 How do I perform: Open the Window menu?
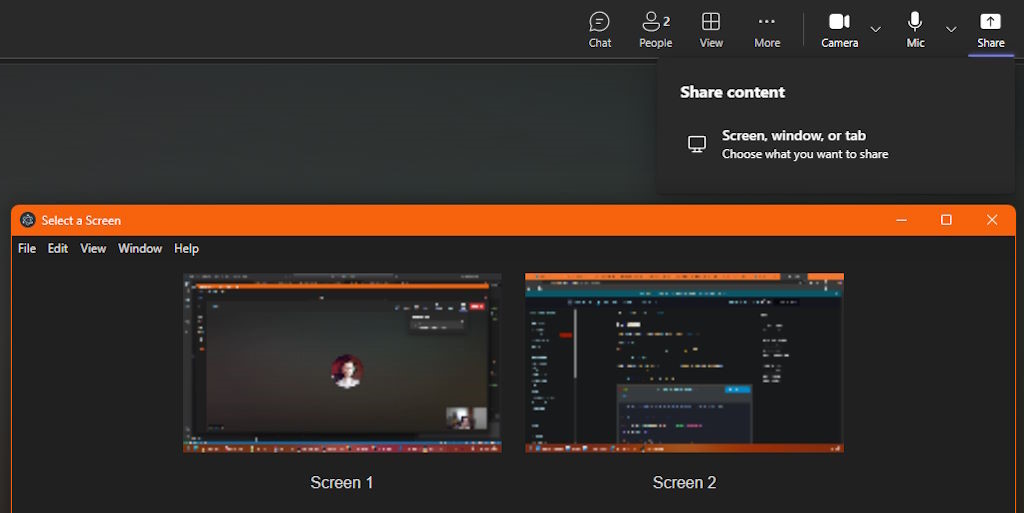coord(140,249)
